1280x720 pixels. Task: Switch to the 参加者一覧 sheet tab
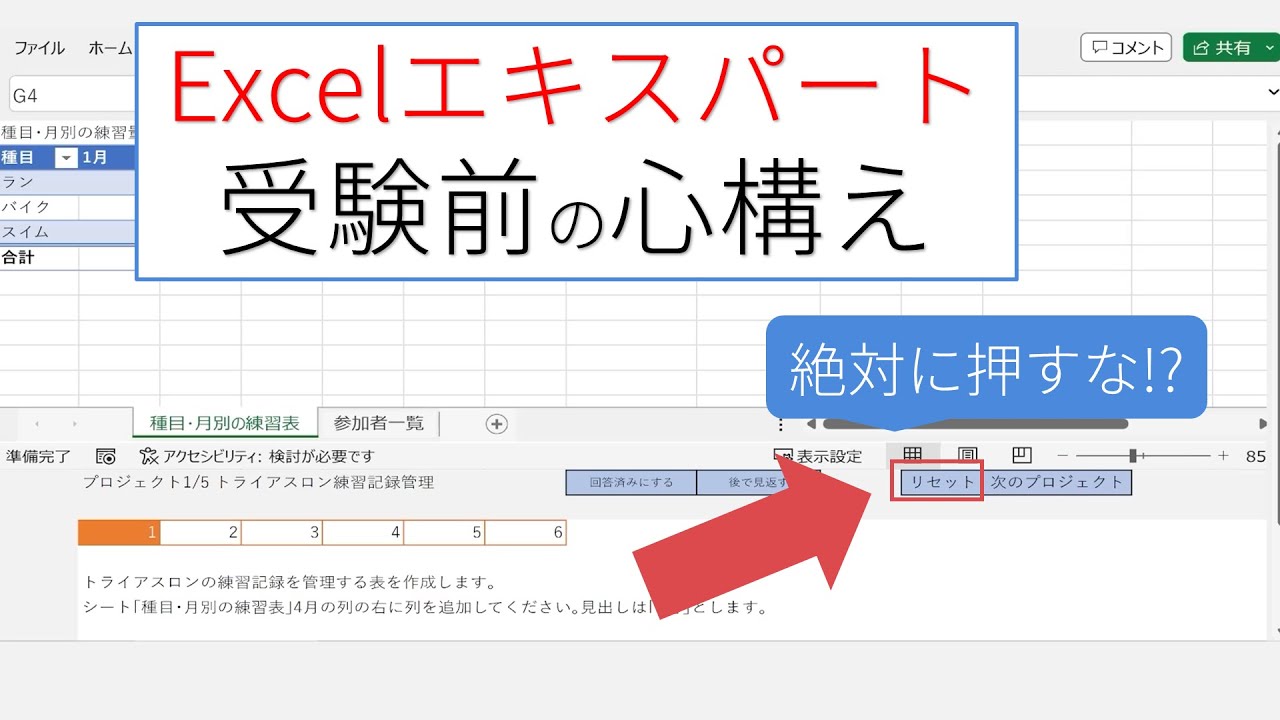click(x=379, y=423)
